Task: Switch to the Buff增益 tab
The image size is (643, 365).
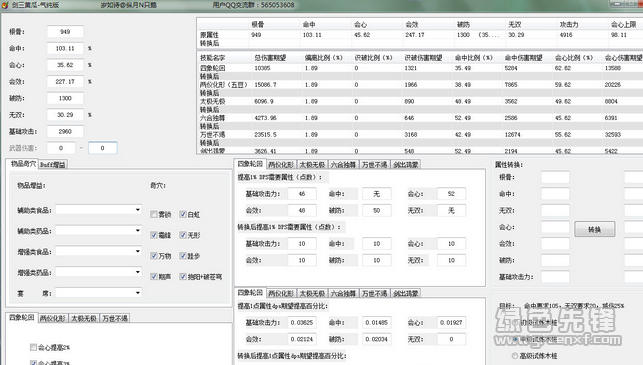Action: click(x=52, y=164)
